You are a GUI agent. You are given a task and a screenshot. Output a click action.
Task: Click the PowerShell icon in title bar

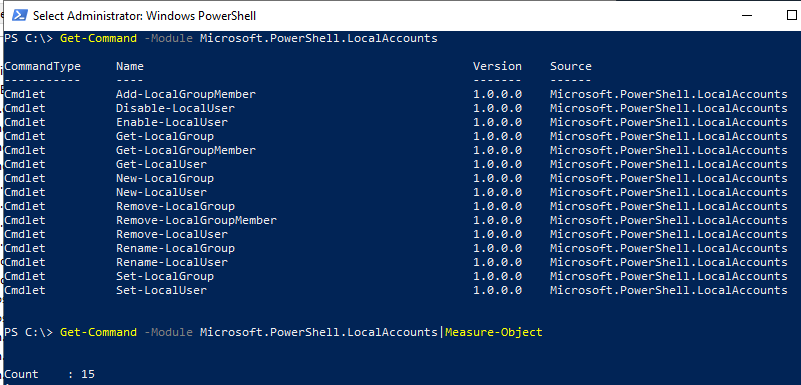(x=19, y=16)
